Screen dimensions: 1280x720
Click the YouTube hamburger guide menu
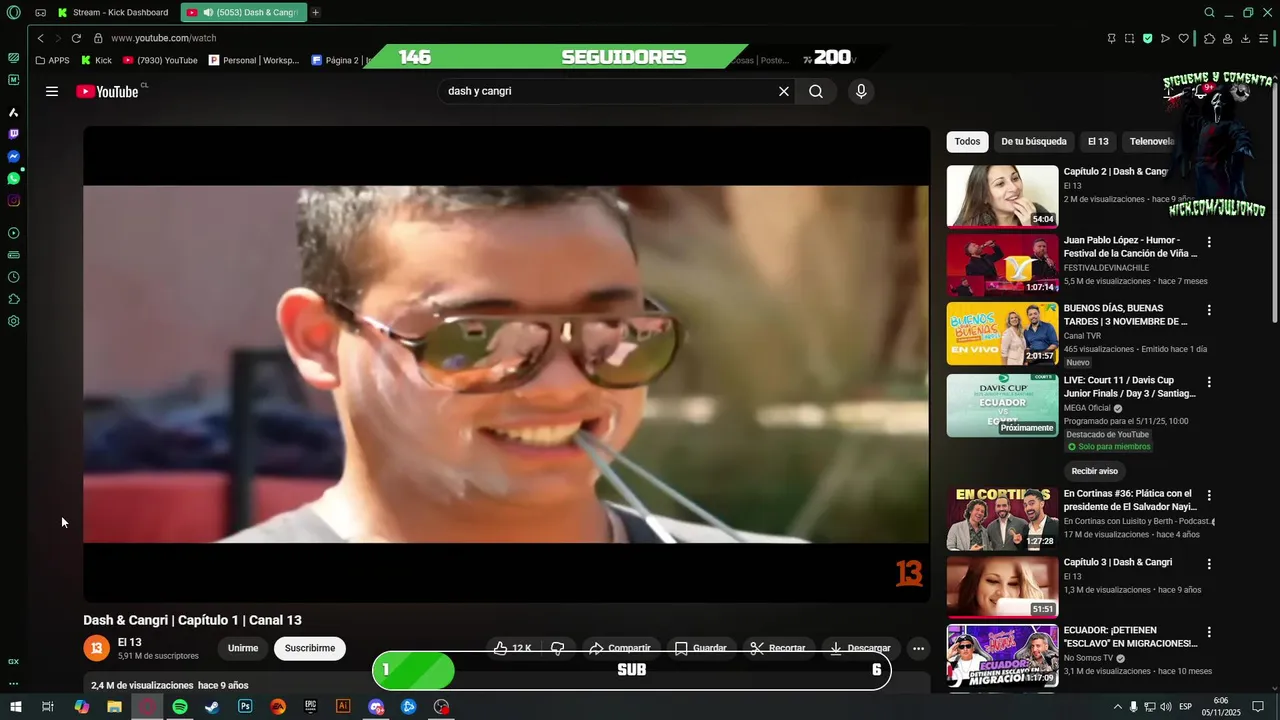pos(52,91)
